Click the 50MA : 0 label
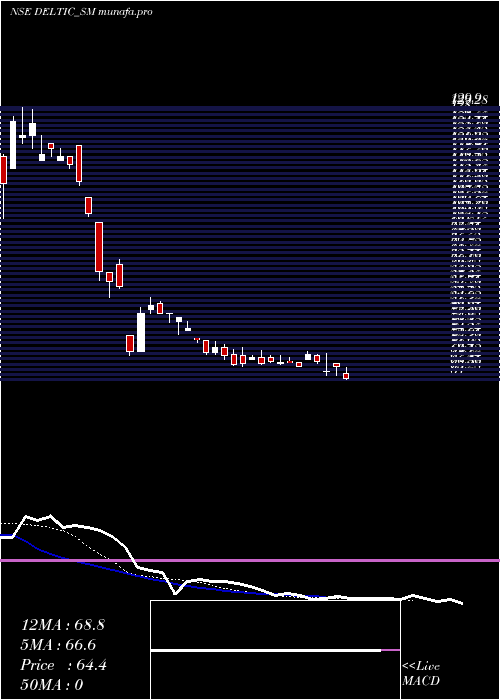The width and height of the screenshot is (500, 700). tap(52, 685)
